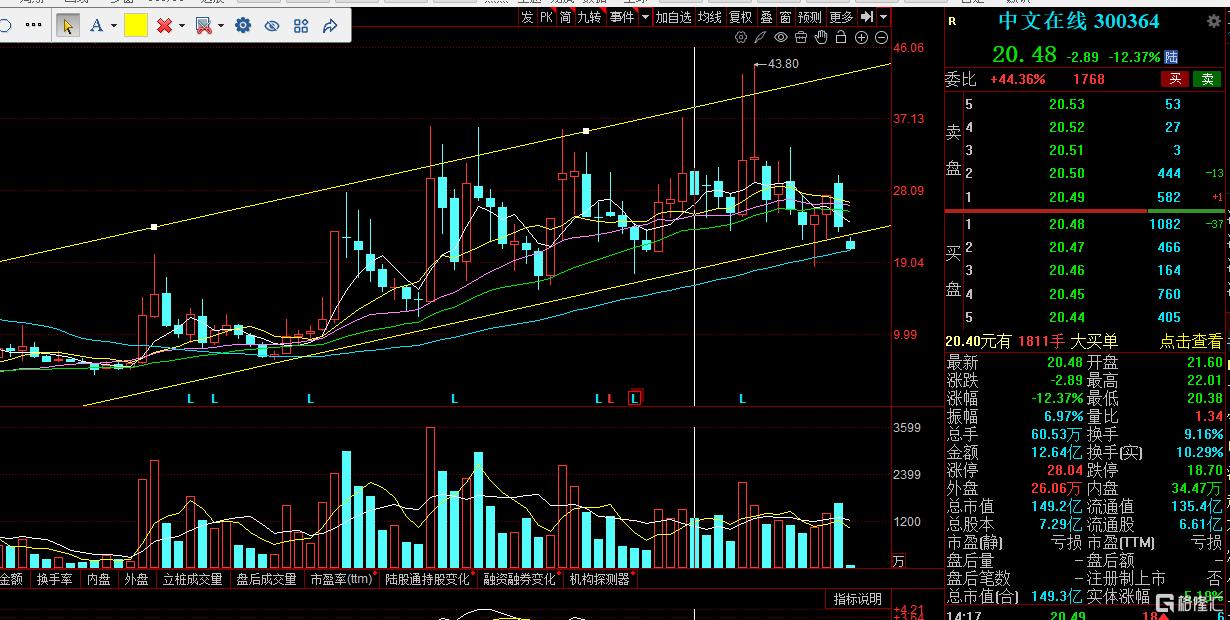Click 加自选 to add to watchlist
The width and height of the screenshot is (1230, 620).
pos(674,17)
